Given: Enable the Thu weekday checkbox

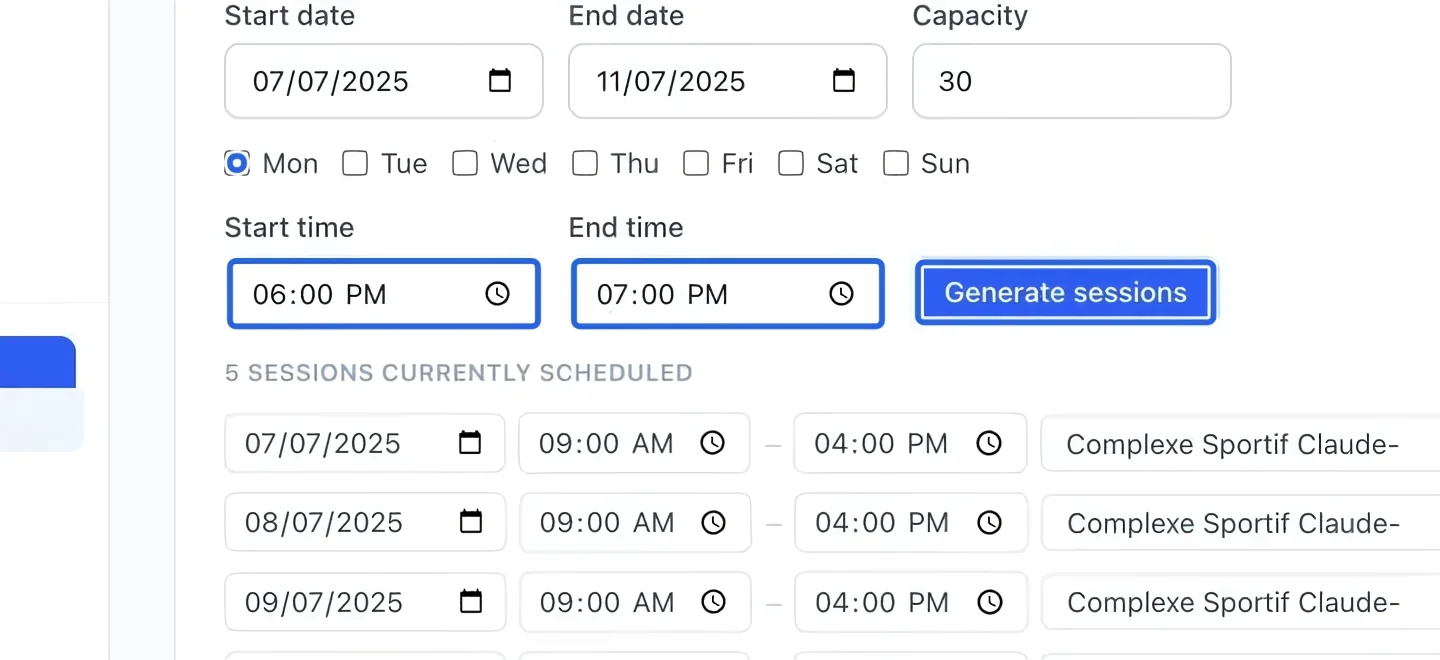Looking at the screenshot, I should point(585,163).
